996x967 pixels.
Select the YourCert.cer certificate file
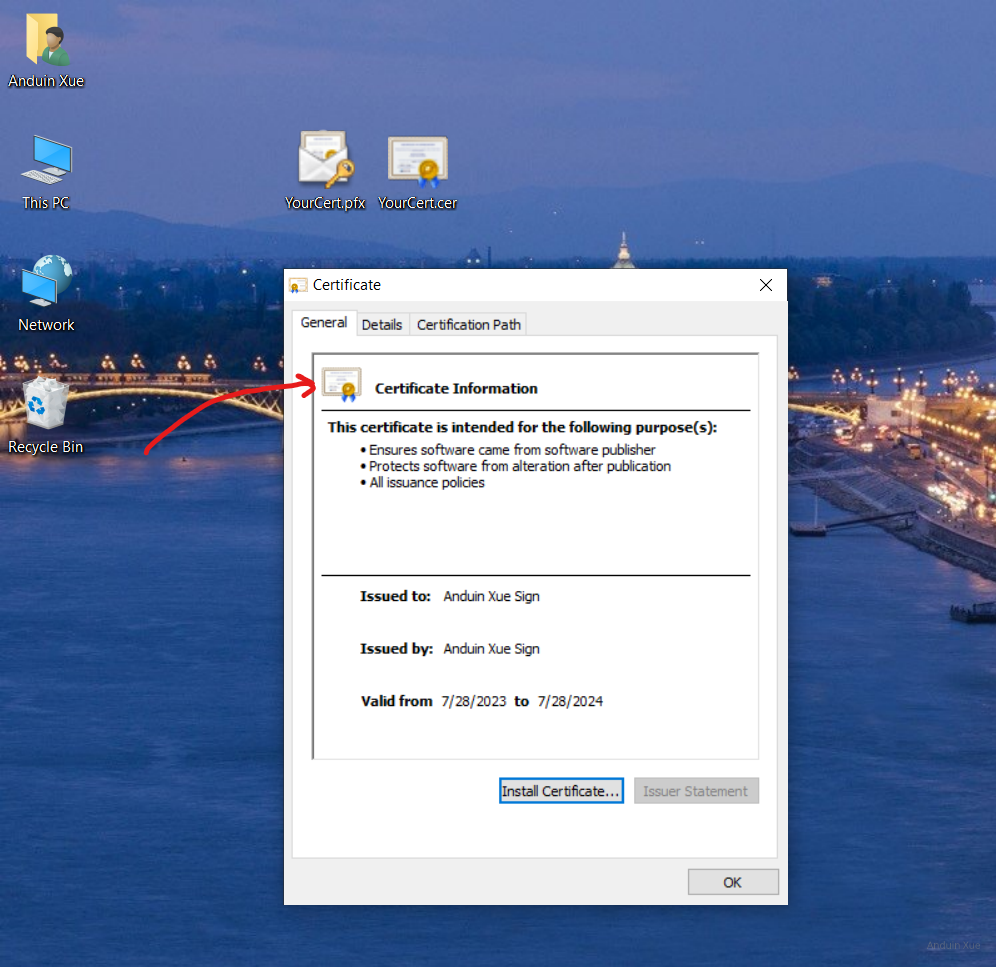[418, 162]
